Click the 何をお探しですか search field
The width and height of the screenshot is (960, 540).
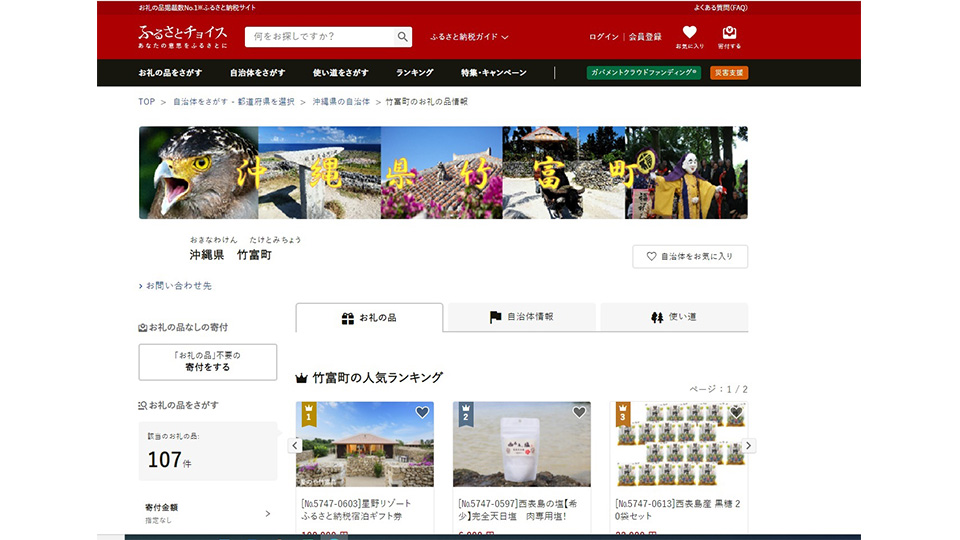320,37
